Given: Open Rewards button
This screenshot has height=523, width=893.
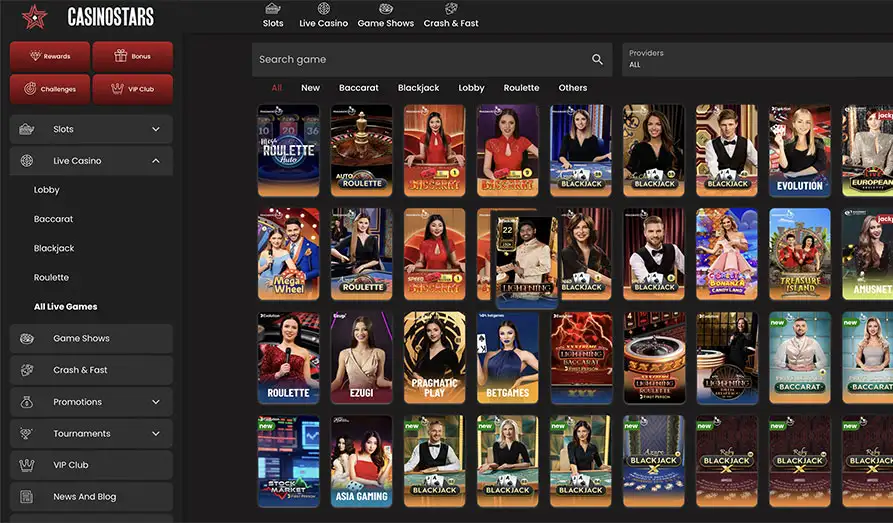Looking at the screenshot, I should [x=50, y=56].
